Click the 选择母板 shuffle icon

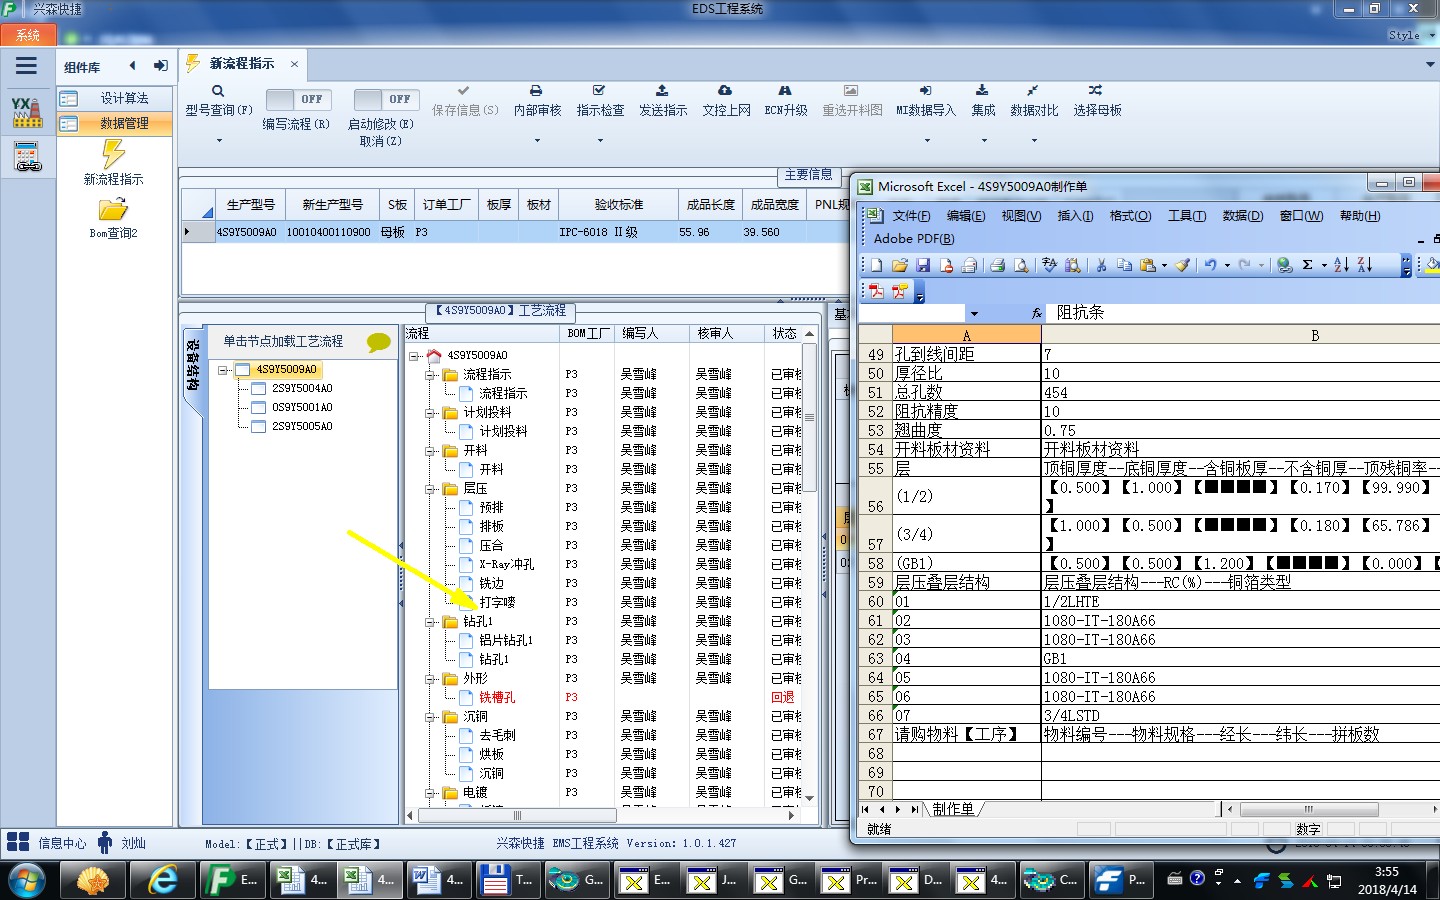pos(1096,91)
